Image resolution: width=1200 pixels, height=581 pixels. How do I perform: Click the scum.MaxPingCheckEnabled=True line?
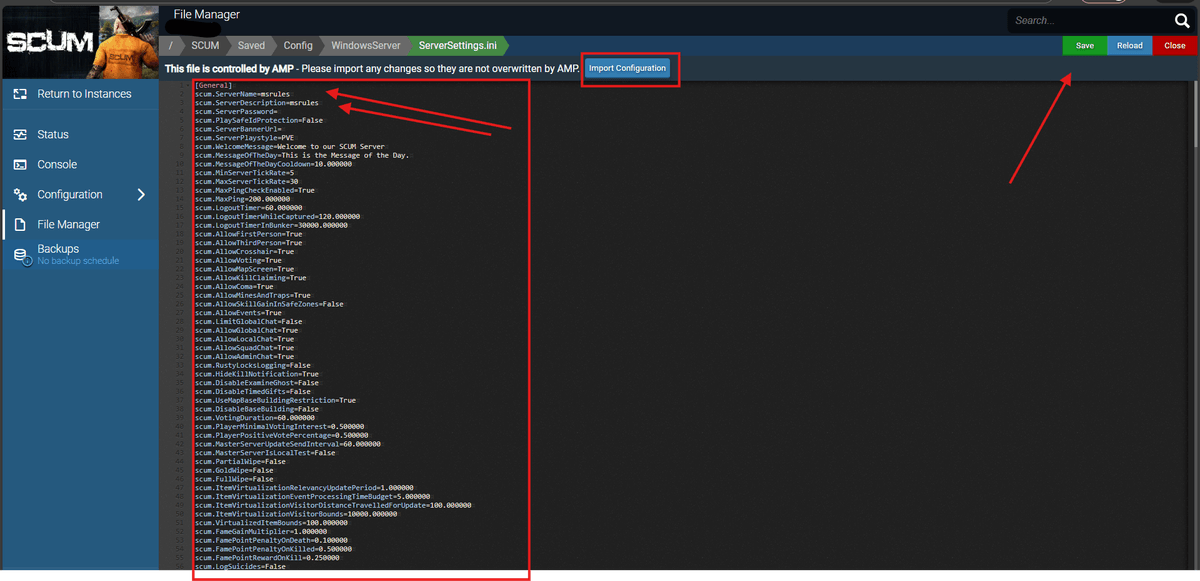(255, 190)
